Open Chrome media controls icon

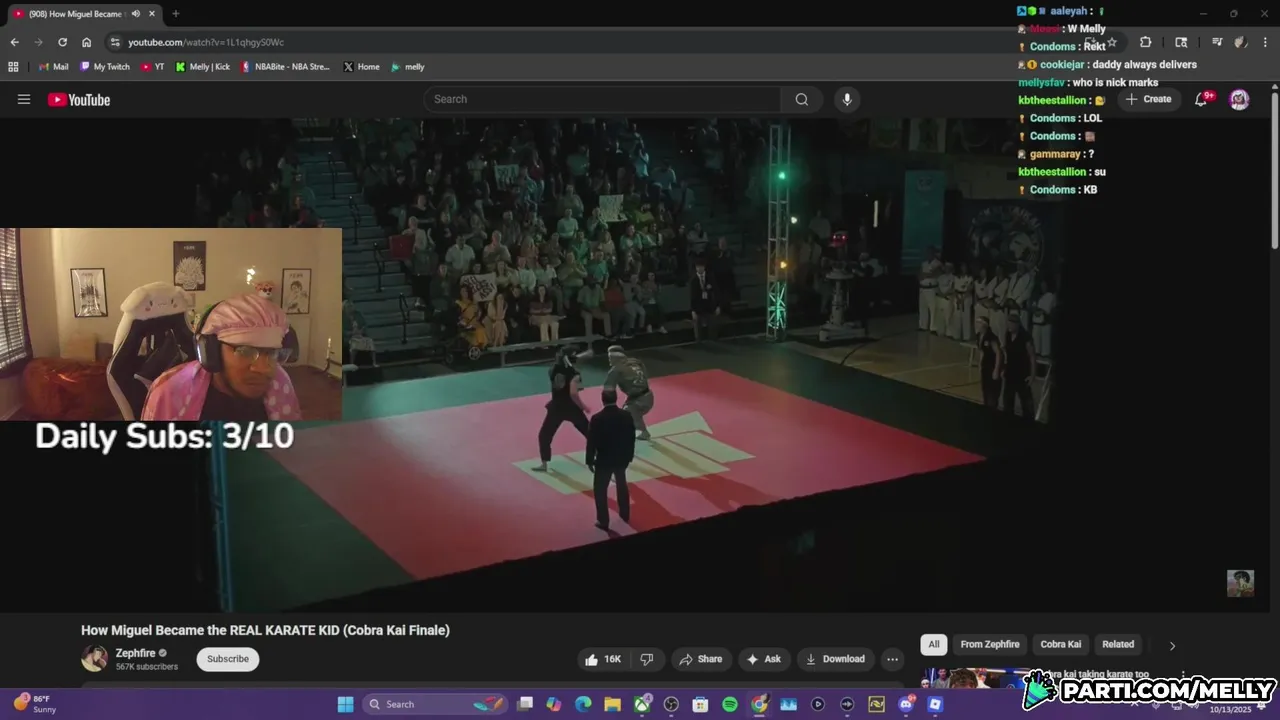pyautogui.click(x=1216, y=42)
